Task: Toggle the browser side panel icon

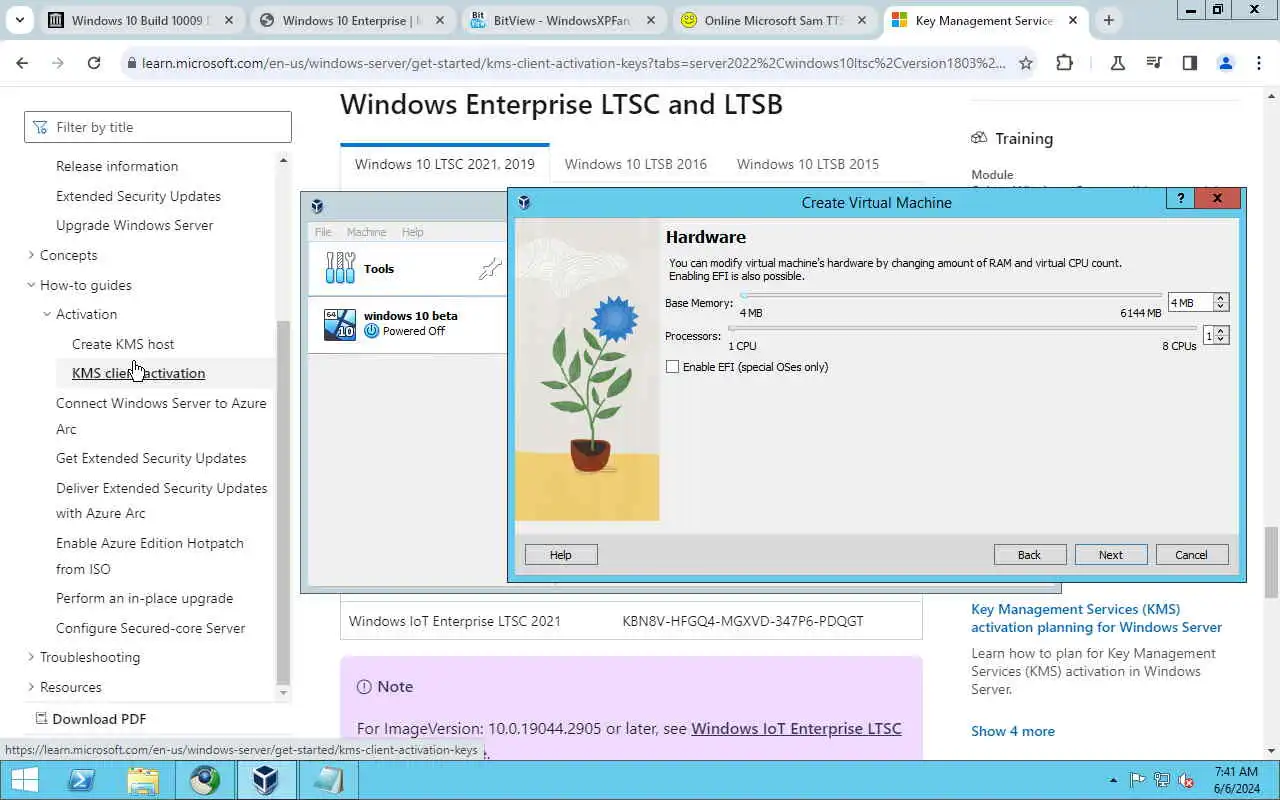Action: pos(1189,63)
